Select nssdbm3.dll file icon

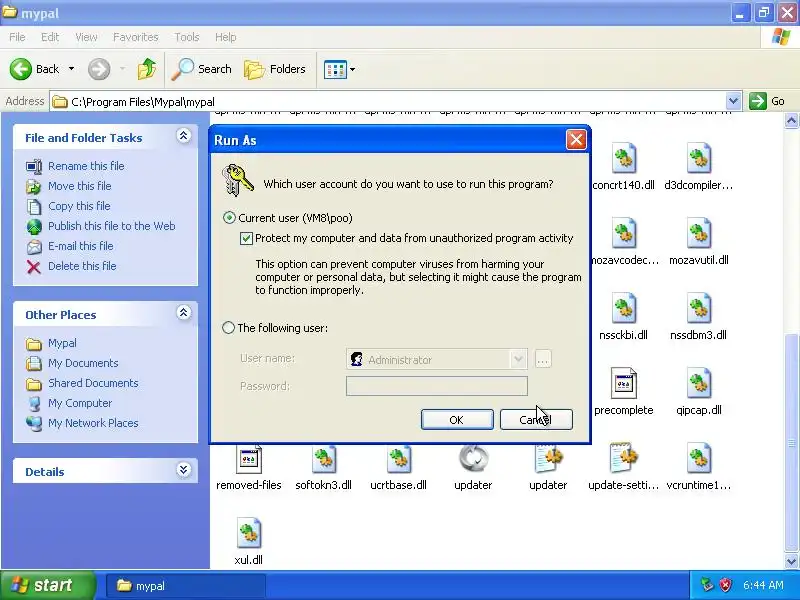pyautogui.click(x=698, y=308)
